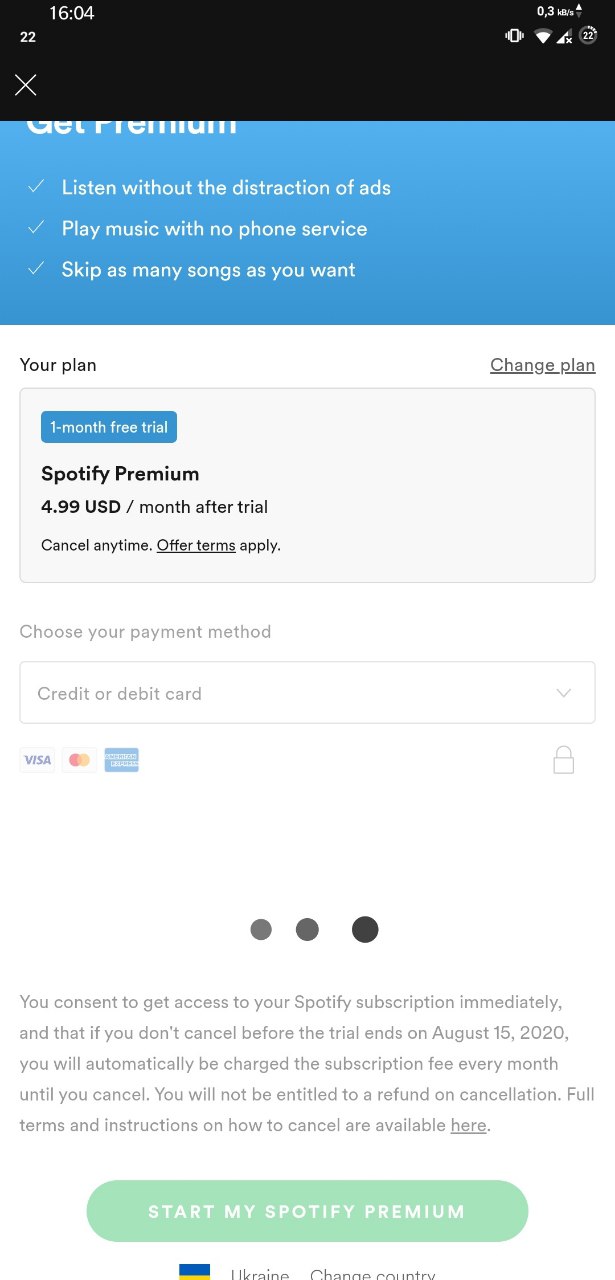Click the Visa card icon
The height and width of the screenshot is (1280, 615).
tap(37, 760)
